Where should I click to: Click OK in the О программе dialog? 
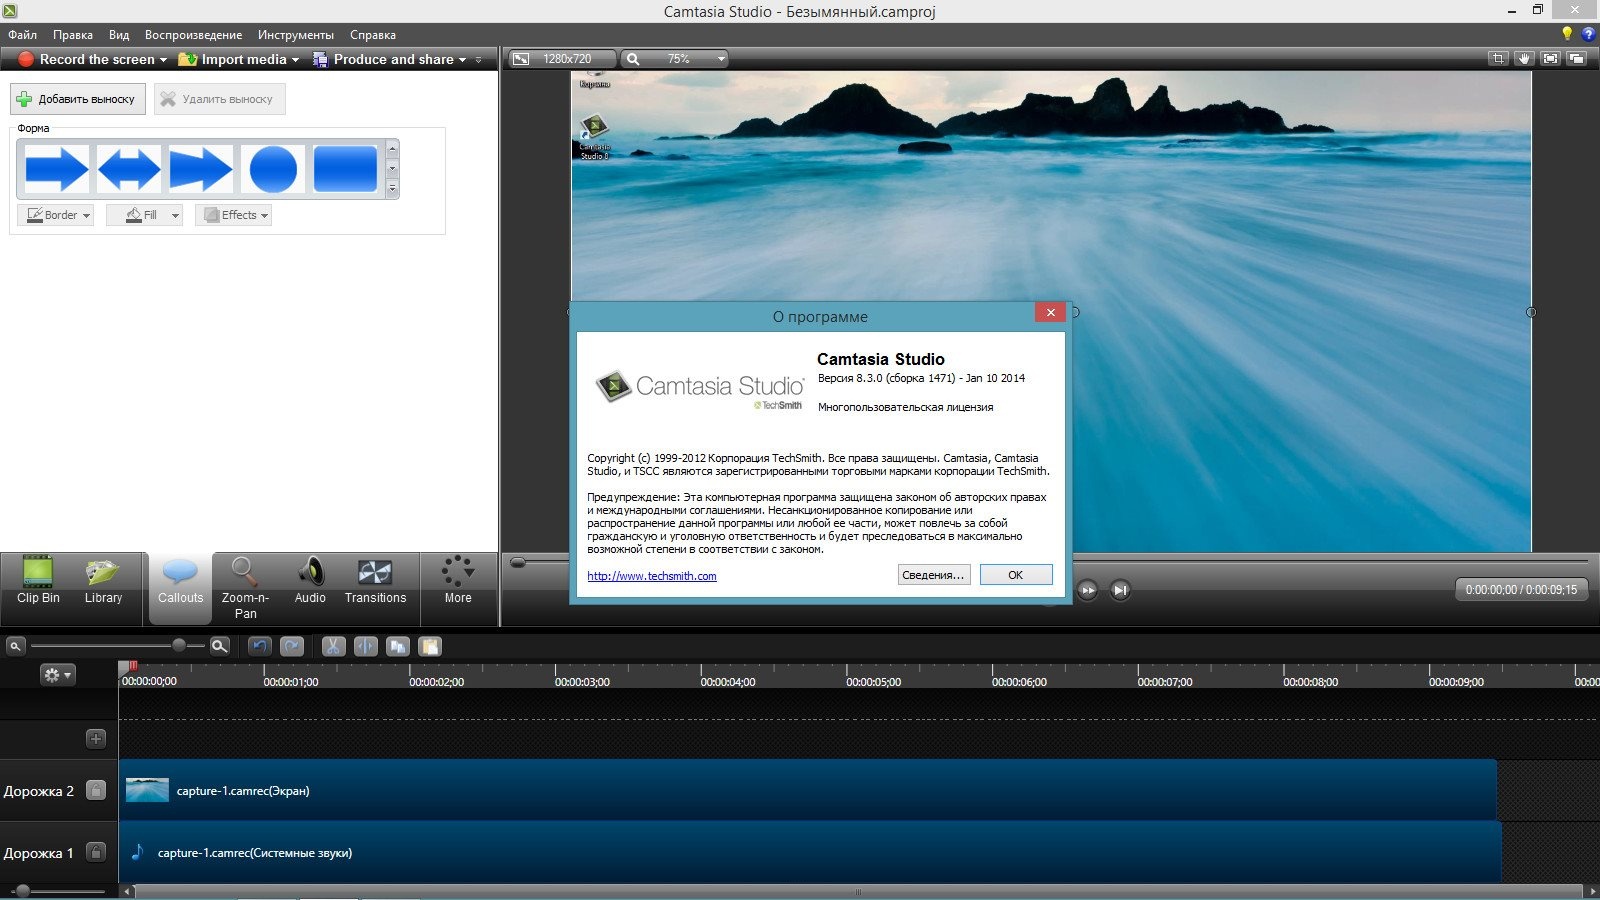tap(1016, 575)
